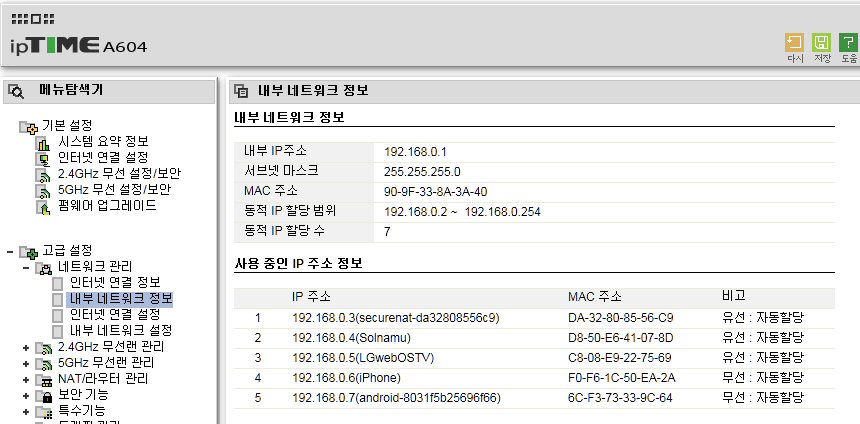Click the 네트워크 관리 folder icon
The image size is (860, 424).
pyautogui.click(x=43, y=269)
